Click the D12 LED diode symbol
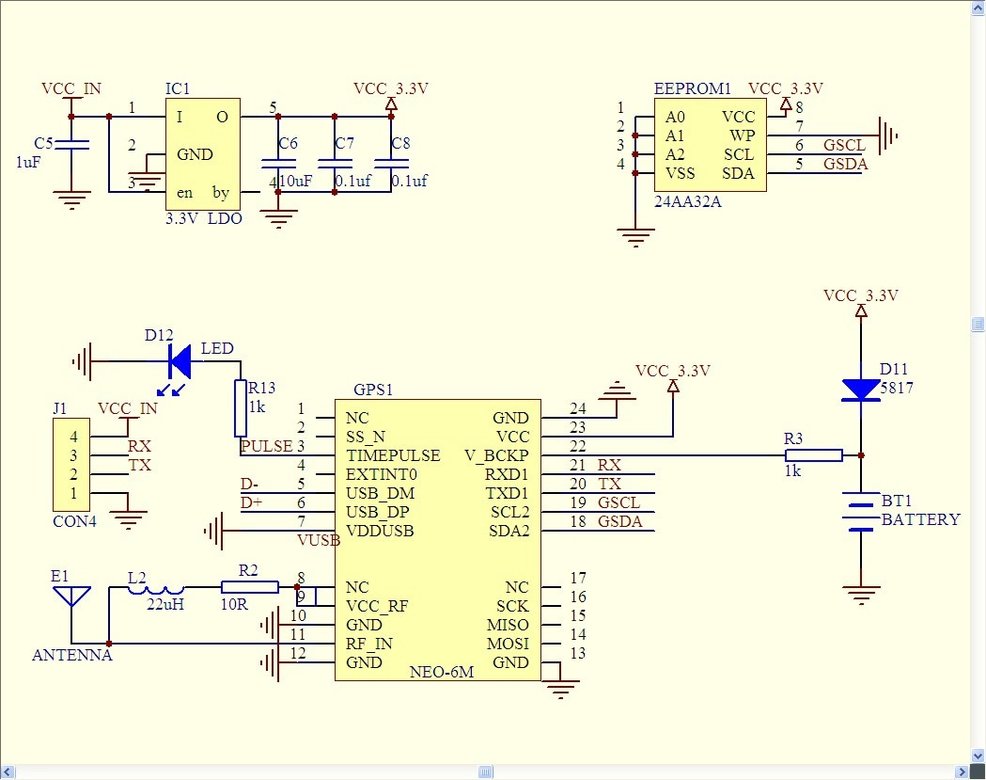Image resolution: width=986 pixels, height=780 pixels. click(180, 362)
